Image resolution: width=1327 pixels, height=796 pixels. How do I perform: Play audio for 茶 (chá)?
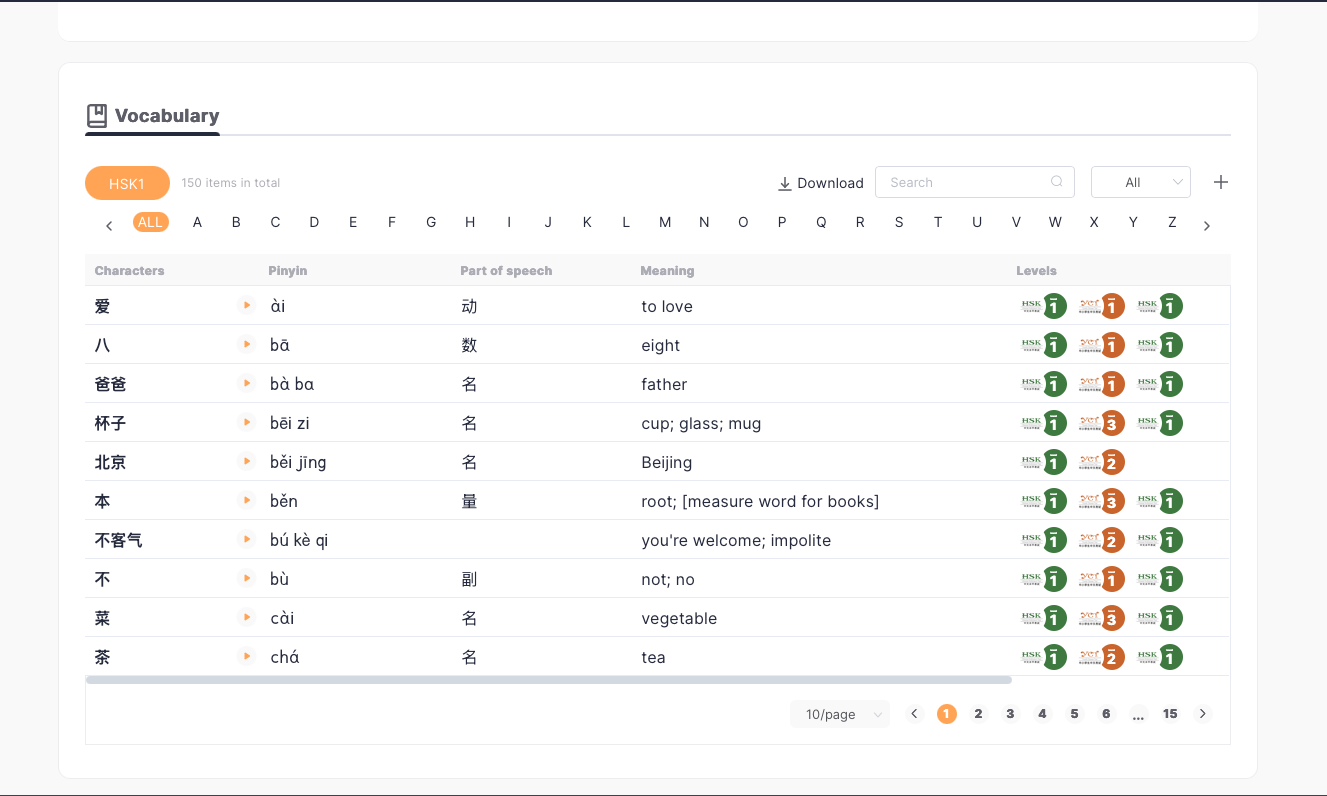point(247,656)
